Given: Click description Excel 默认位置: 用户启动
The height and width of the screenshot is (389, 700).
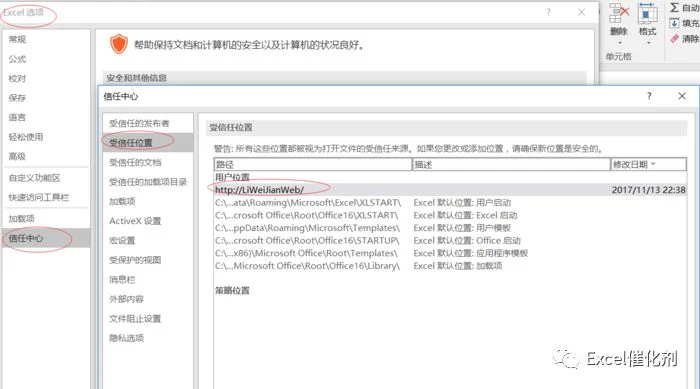Looking at the screenshot, I should pyautogui.click(x=462, y=203).
